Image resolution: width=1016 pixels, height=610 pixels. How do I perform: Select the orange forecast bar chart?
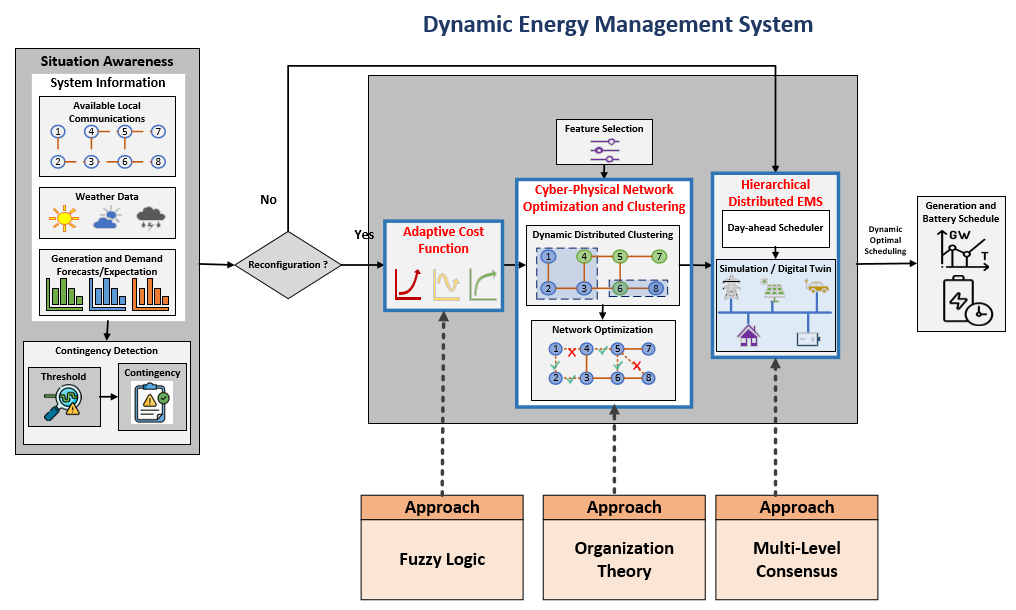[x=151, y=294]
